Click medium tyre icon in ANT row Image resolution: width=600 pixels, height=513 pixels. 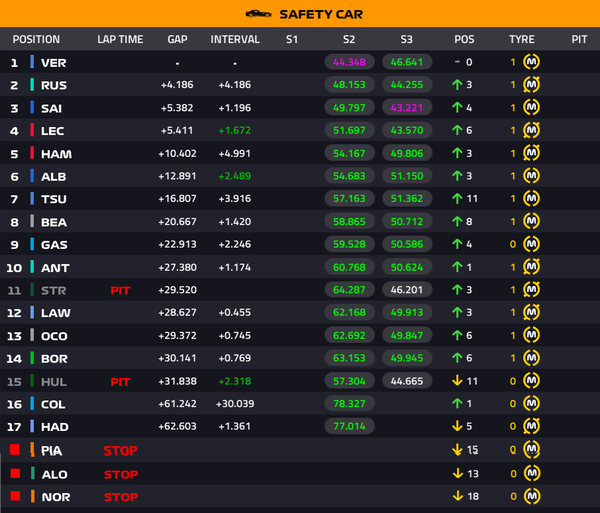pos(532,267)
